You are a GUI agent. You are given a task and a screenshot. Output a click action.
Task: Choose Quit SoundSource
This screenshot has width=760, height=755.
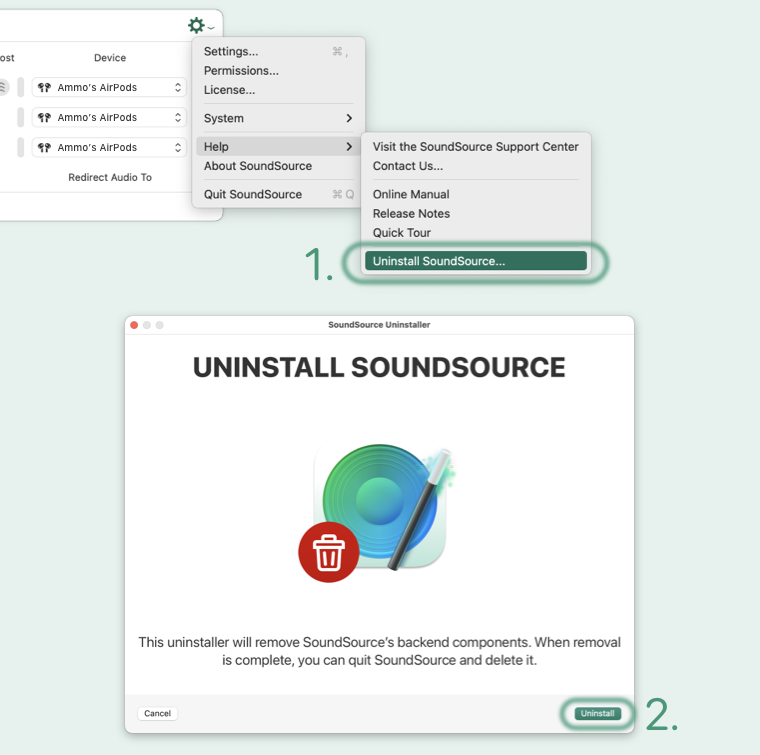point(278,194)
